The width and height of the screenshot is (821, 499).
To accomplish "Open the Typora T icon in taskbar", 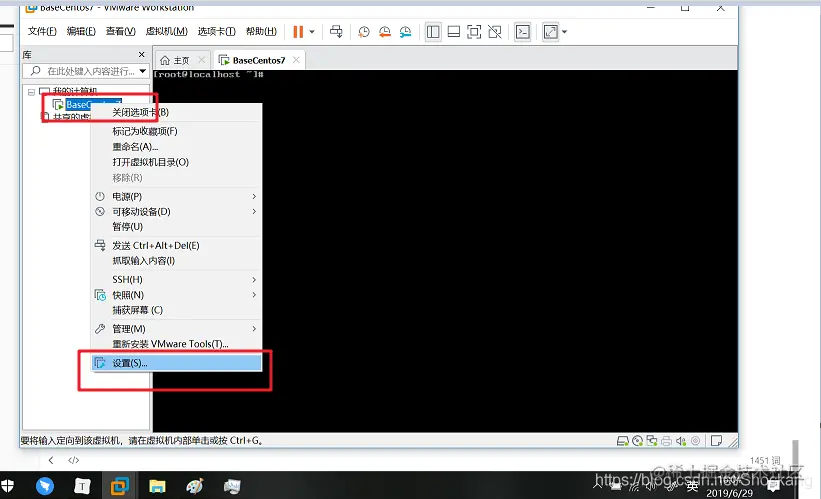I will click(x=82, y=486).
